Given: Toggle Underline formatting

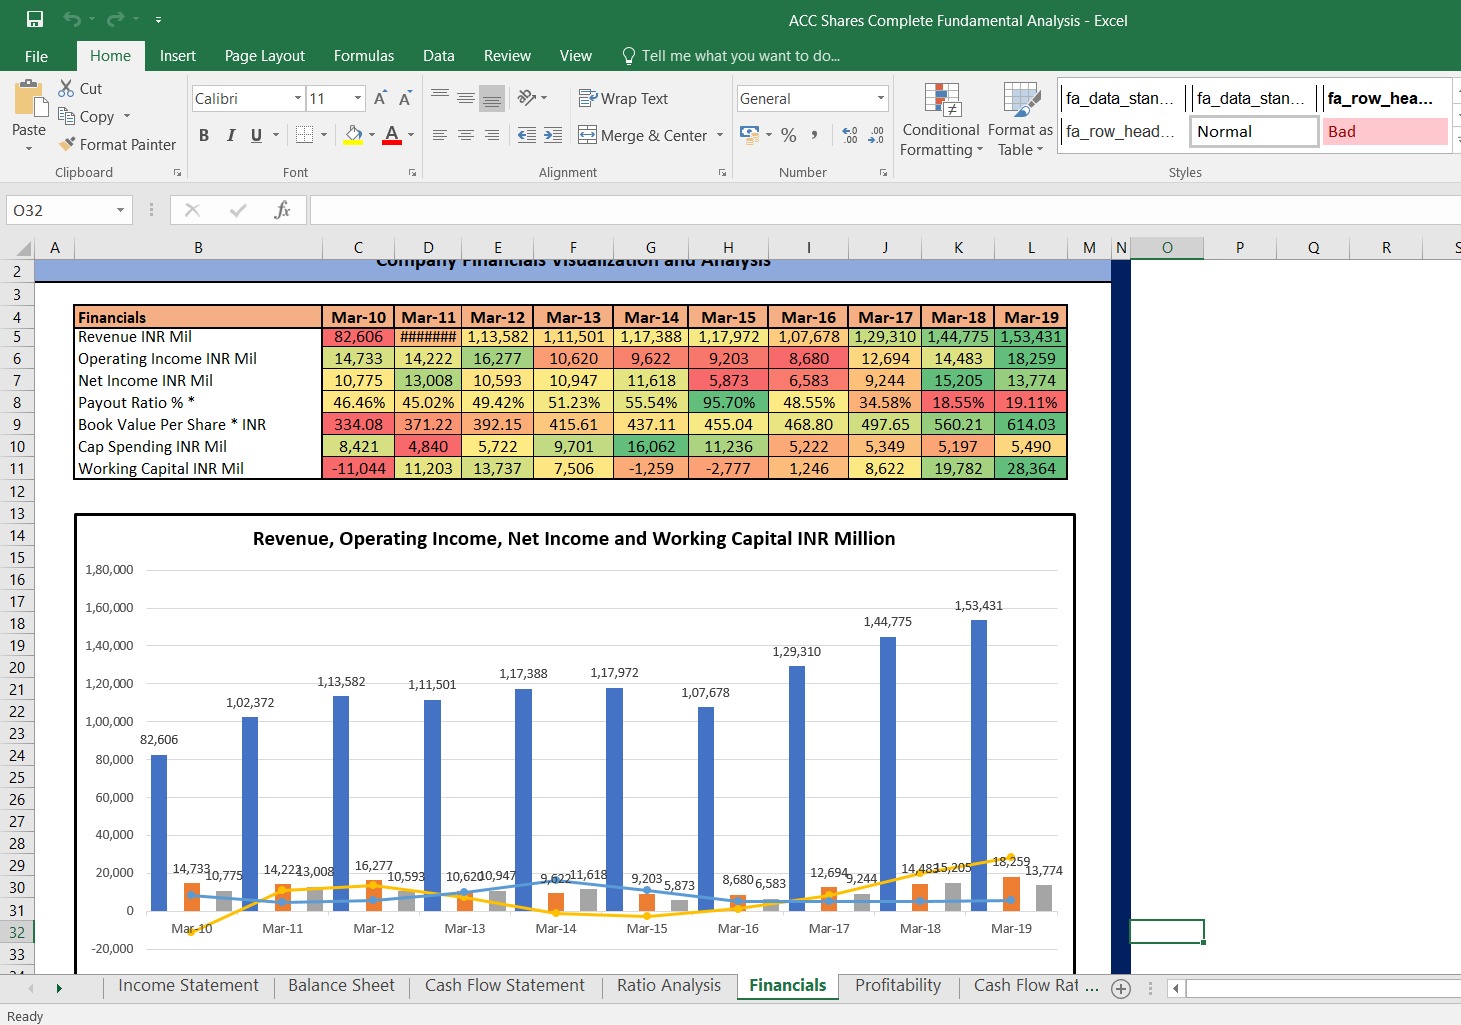Looking at the screenshot, I should (256, 135).
